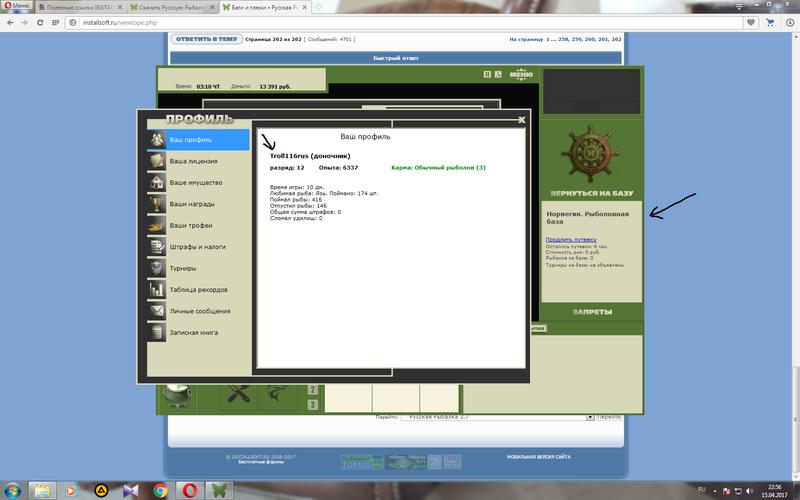Click 'ВЕРНУТЬСЯ НА БАЗУ' in the game panel
The width and height of the screenshot is (800, 500).
tap(591, 193)
